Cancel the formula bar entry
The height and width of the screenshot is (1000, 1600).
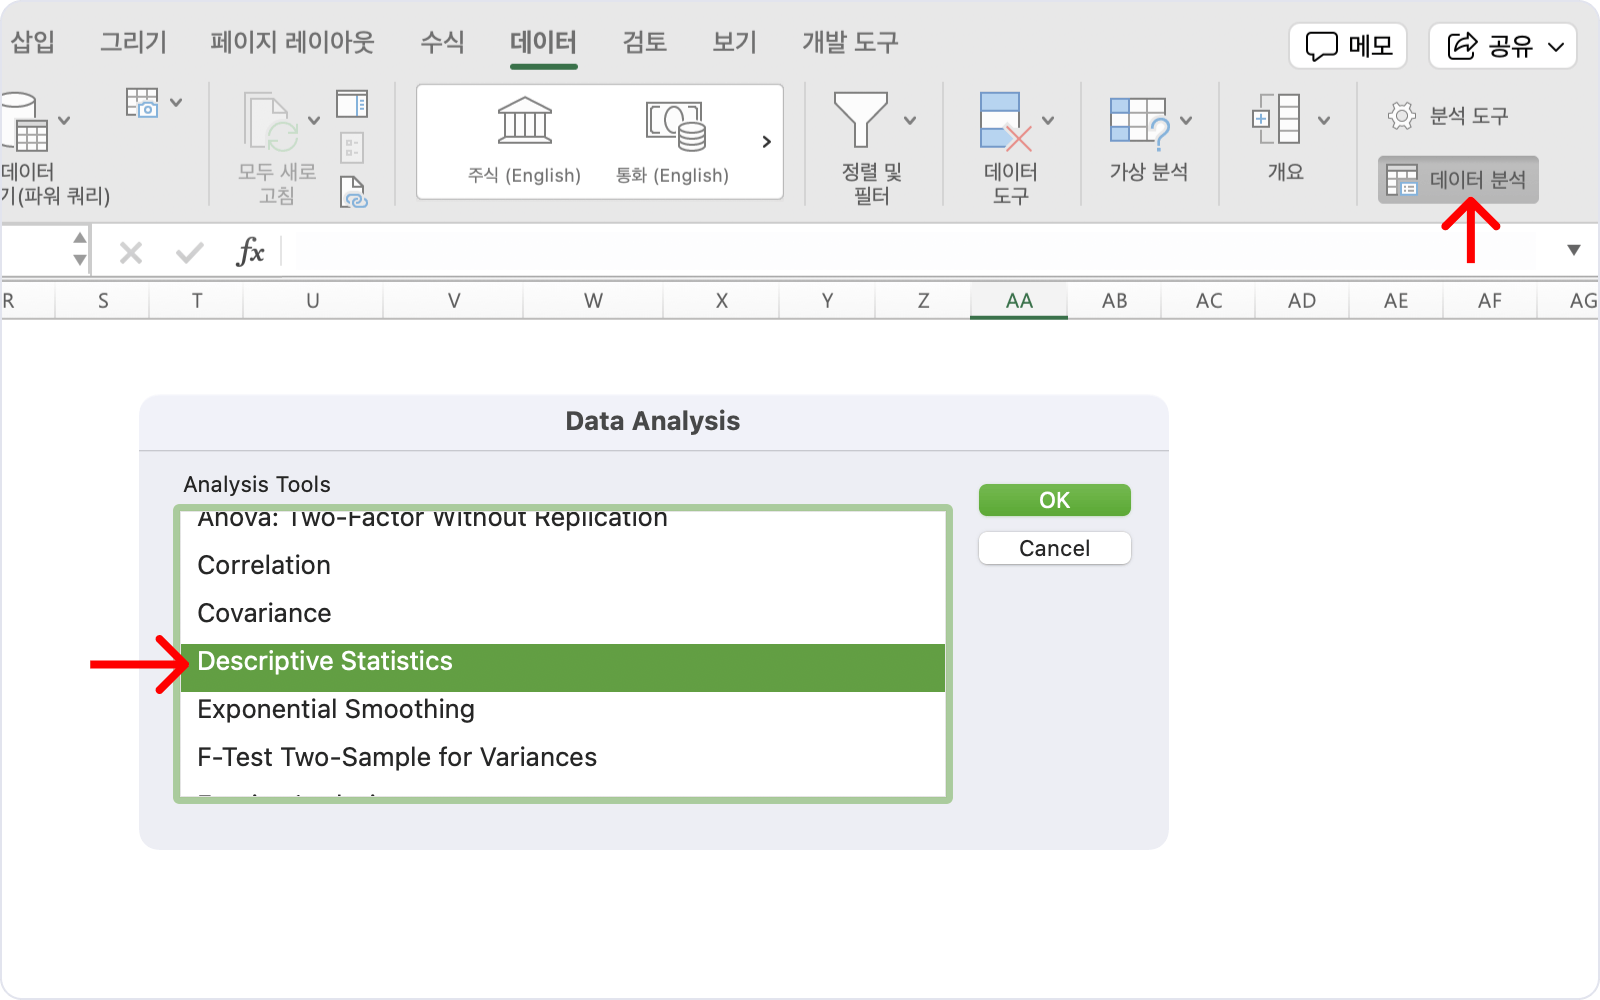point(131,253)
